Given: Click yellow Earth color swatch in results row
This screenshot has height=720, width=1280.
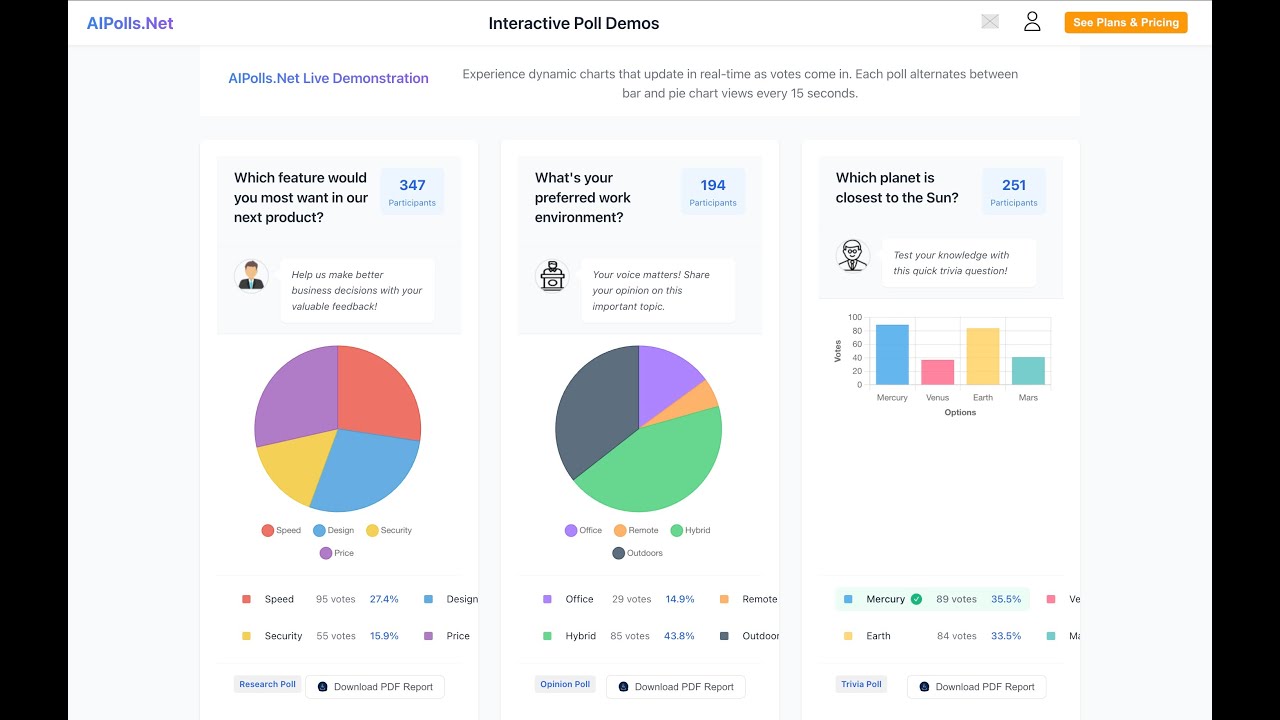Looking at the screenshot, I should coord(848,636).
